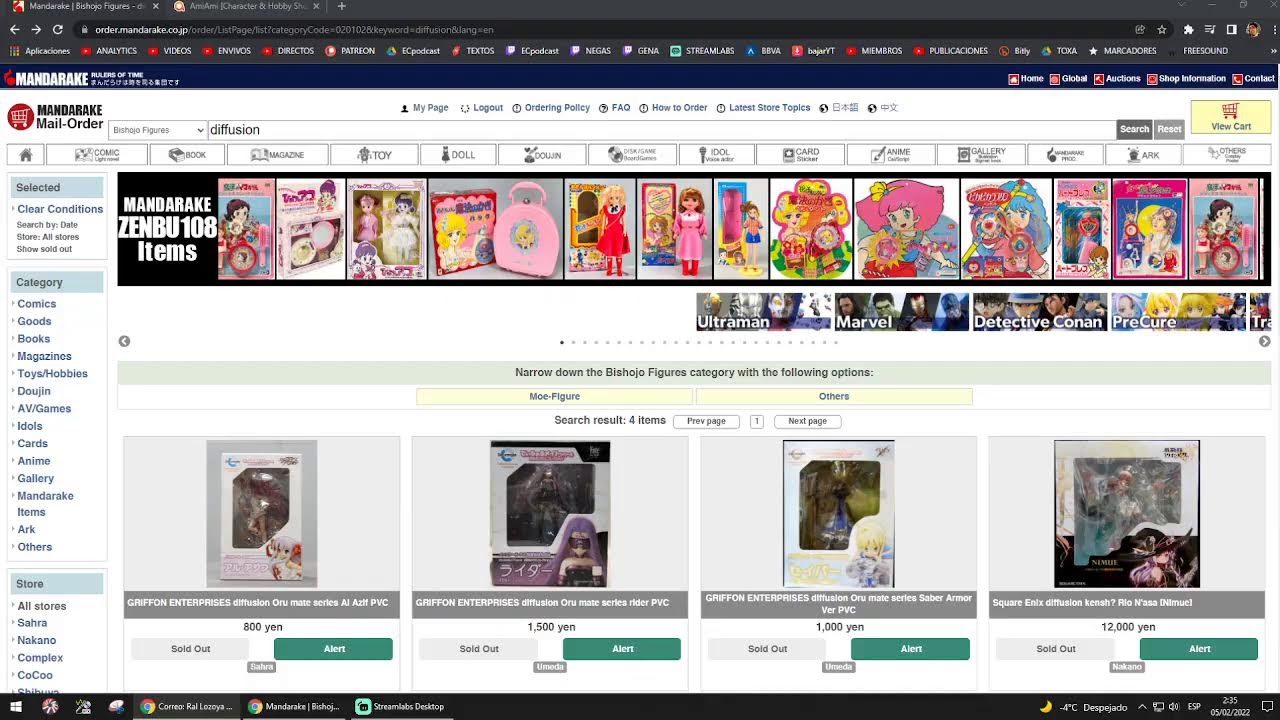
Task: Select Doujin in the Category sidebar
Action: click(x=33, y=391)
